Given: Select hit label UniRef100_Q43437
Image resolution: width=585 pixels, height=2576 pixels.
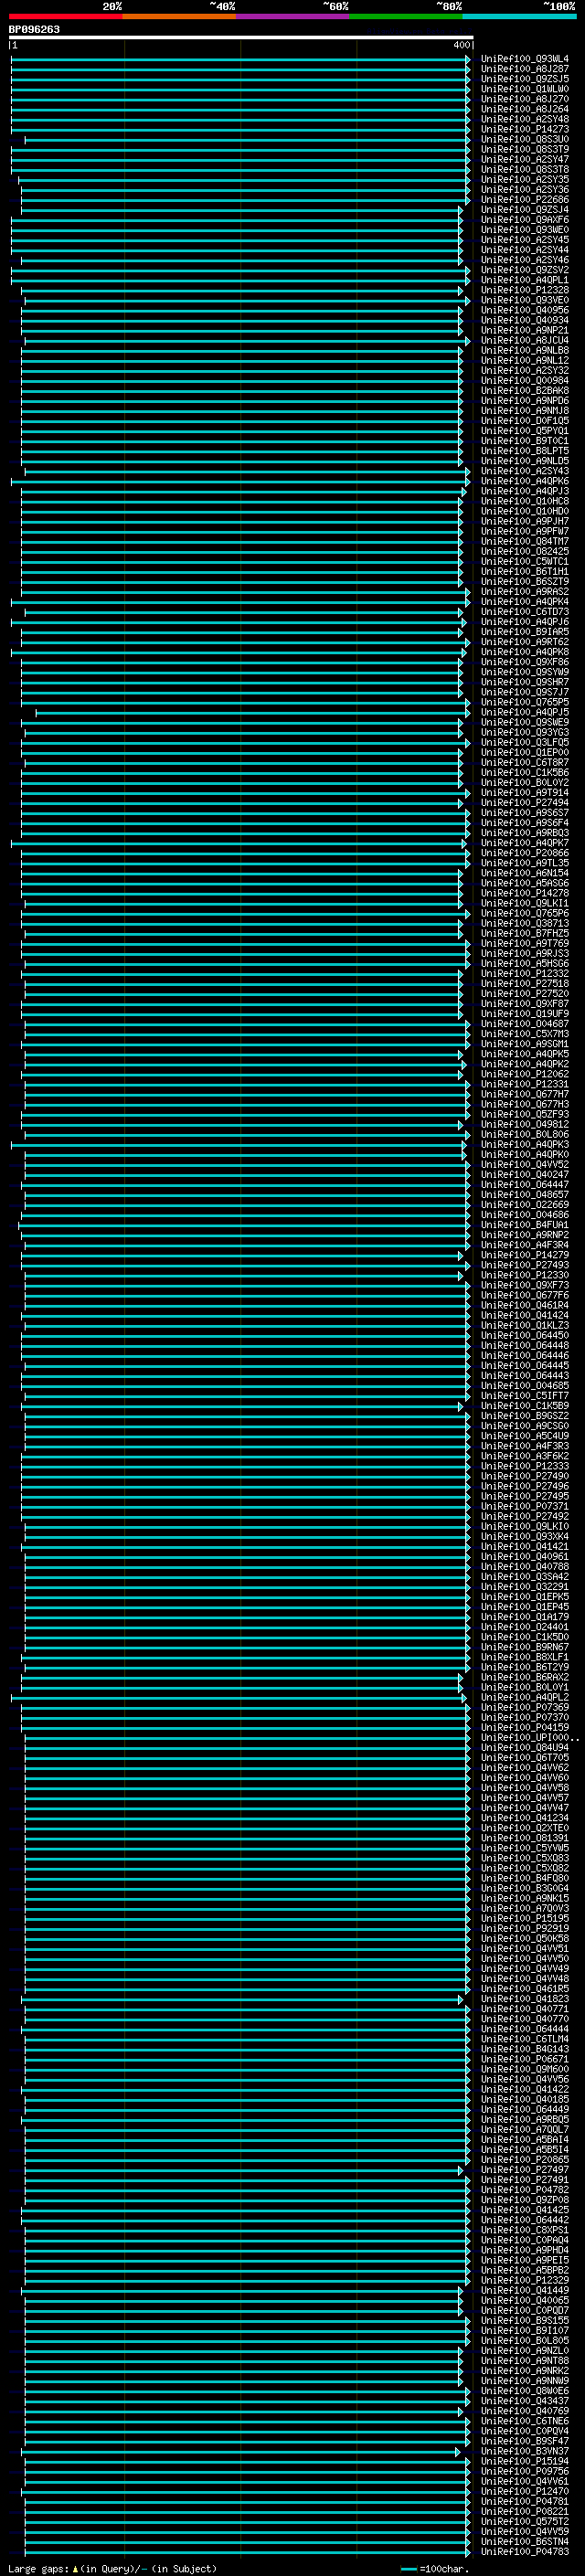Looking at the screenshot, I should coord(525,2400).
